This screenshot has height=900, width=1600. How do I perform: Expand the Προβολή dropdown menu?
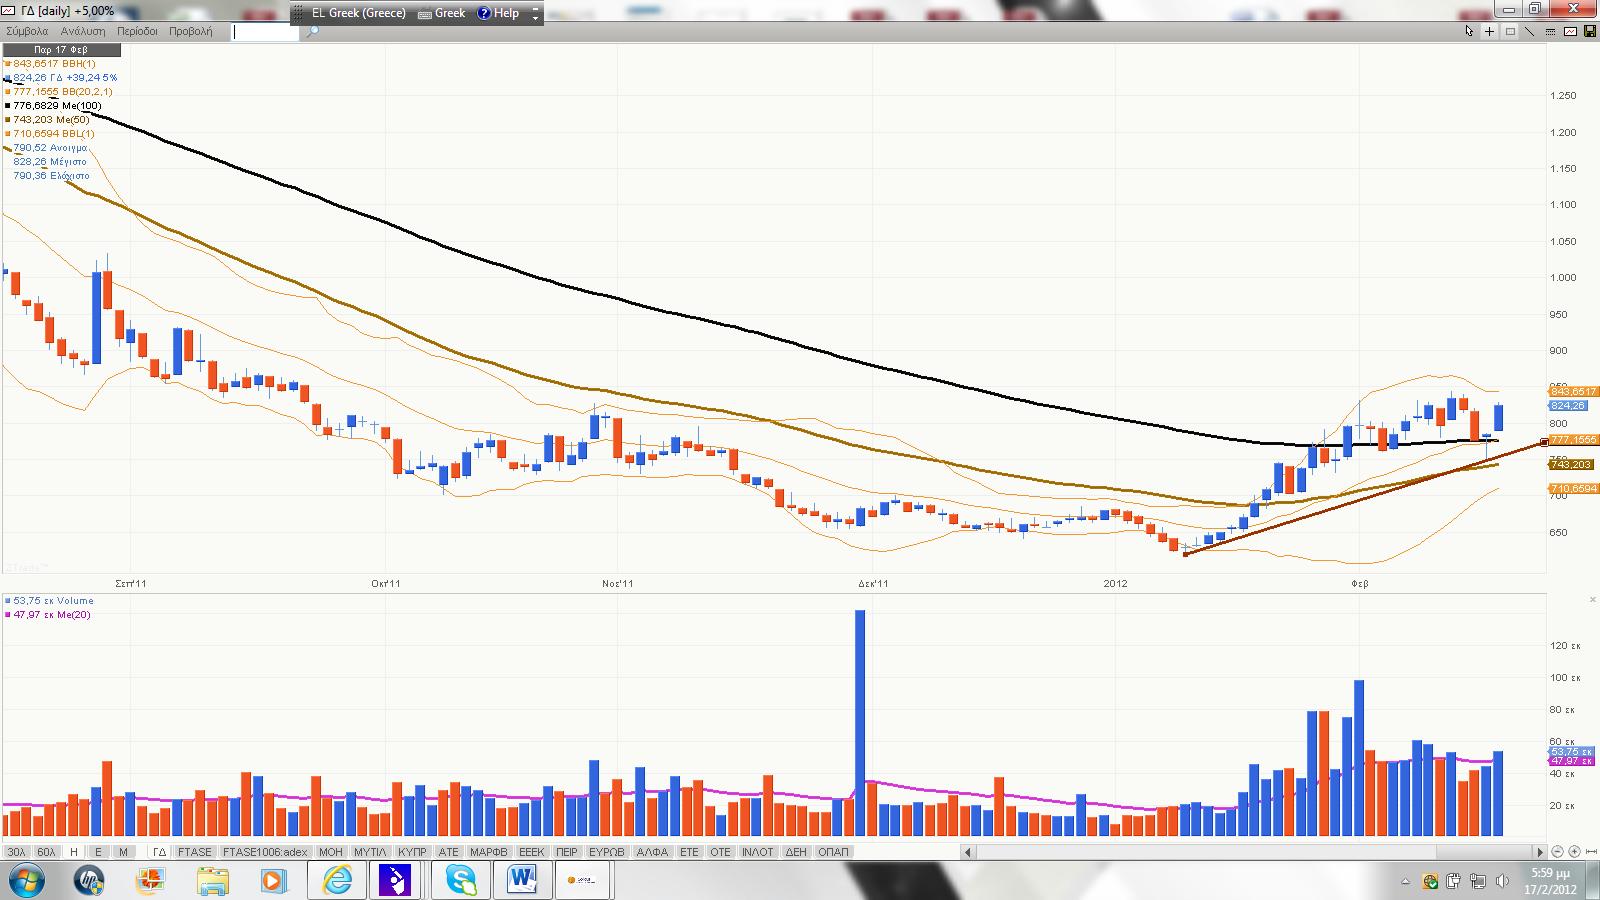point(190,31)
